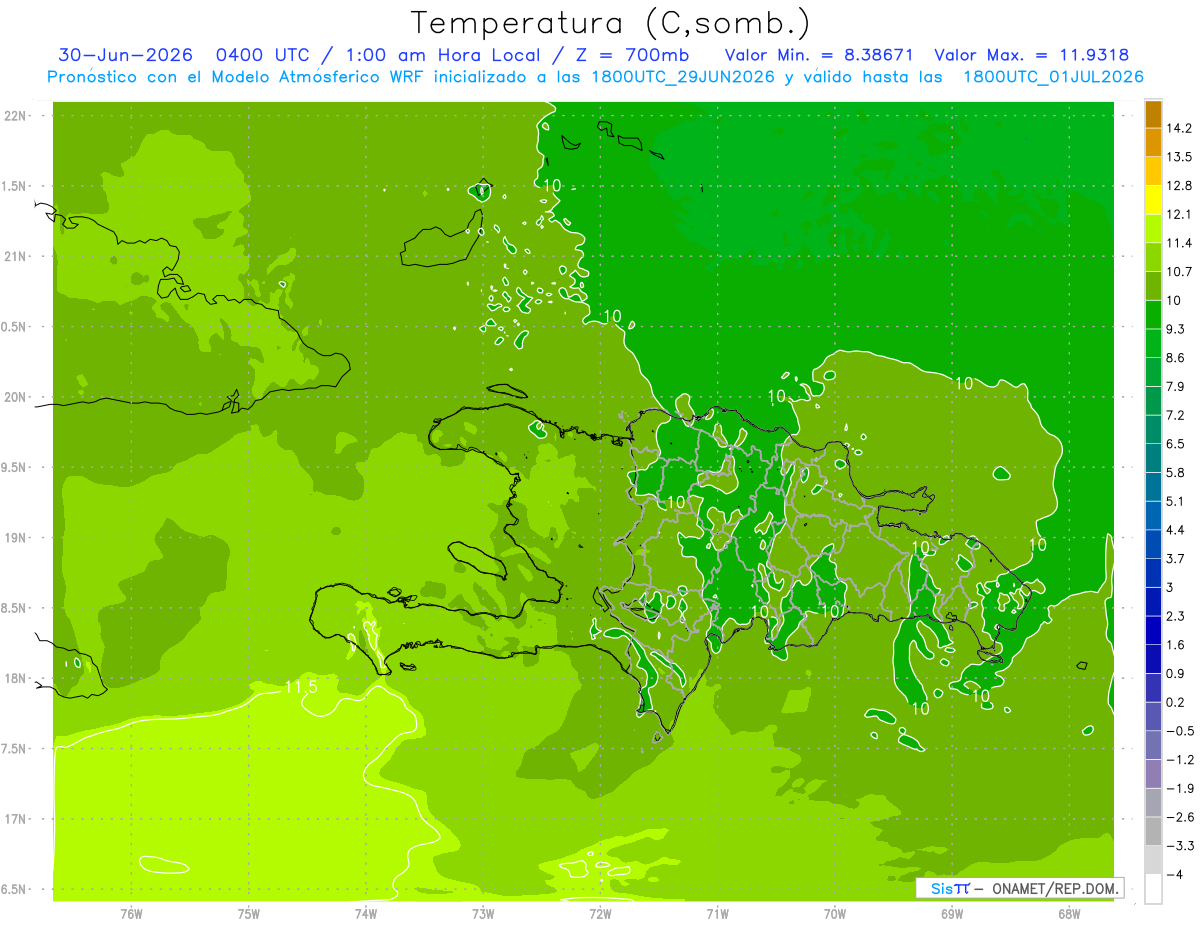Click the "74W" longitude axis label

click(x=366, y=914)
